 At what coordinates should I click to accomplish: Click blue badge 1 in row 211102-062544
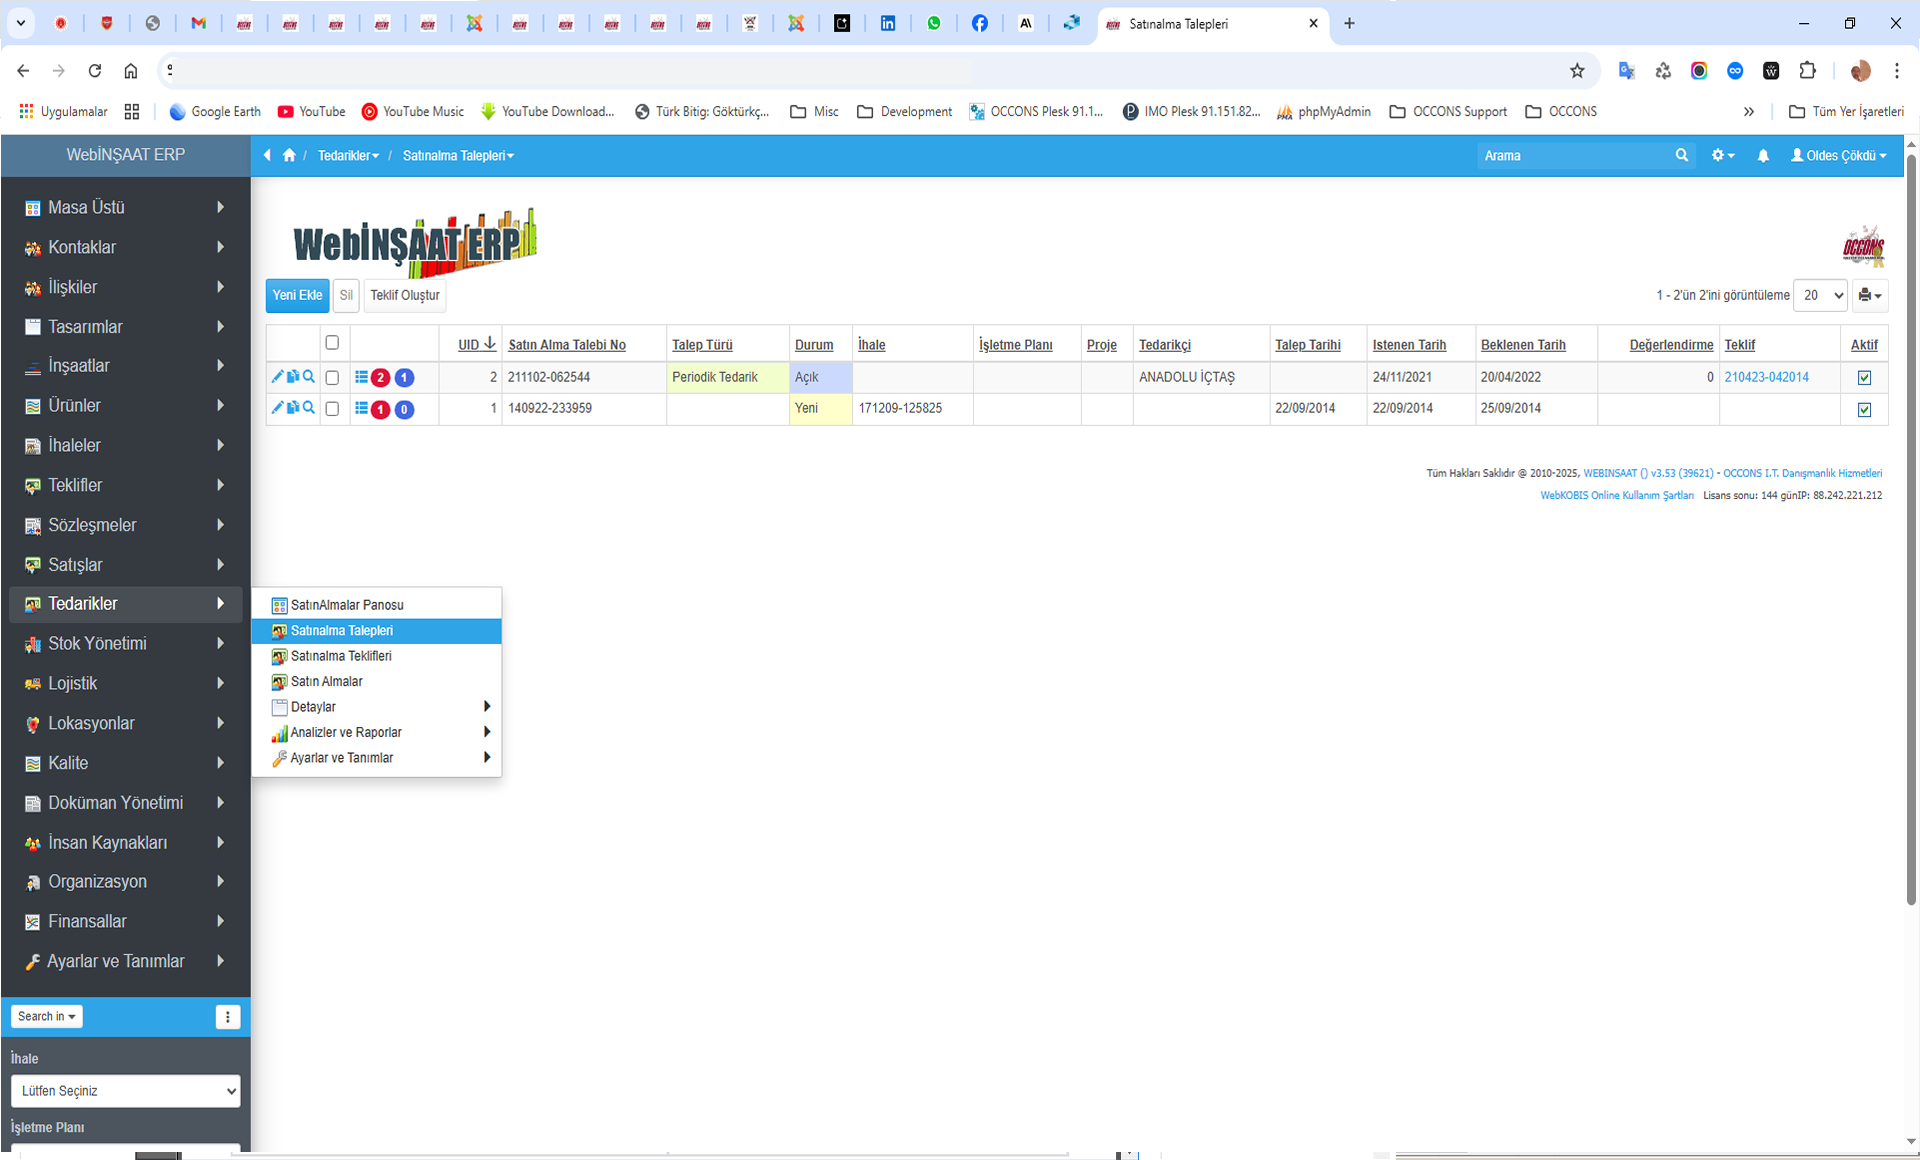pos(404,378)
